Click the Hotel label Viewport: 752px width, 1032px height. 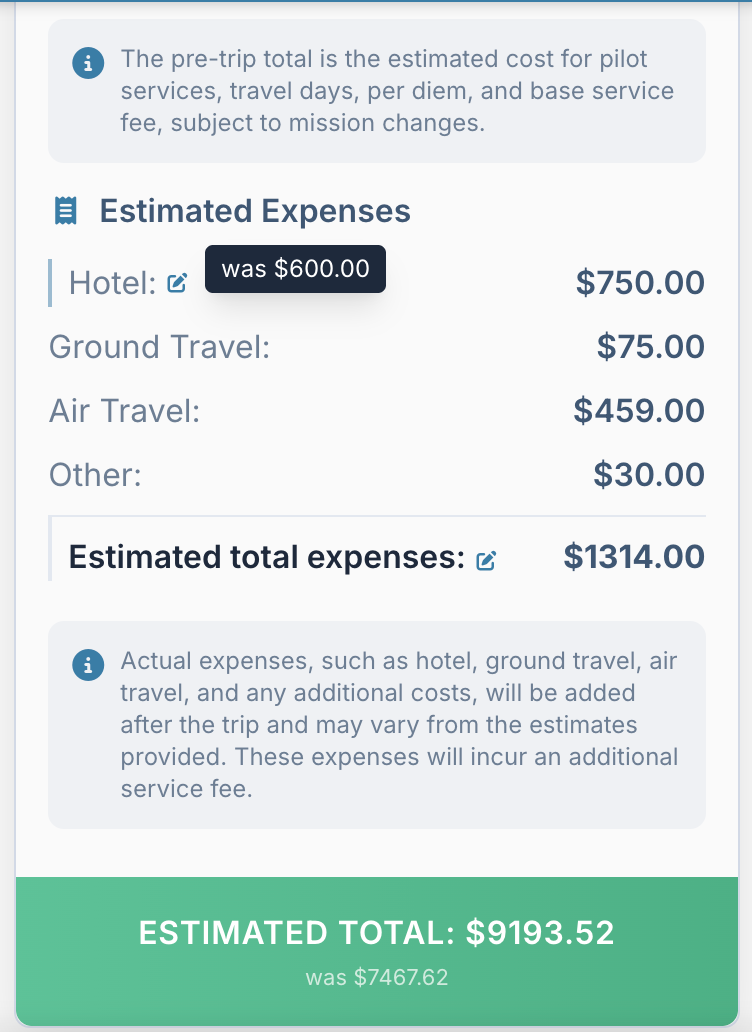112,284
